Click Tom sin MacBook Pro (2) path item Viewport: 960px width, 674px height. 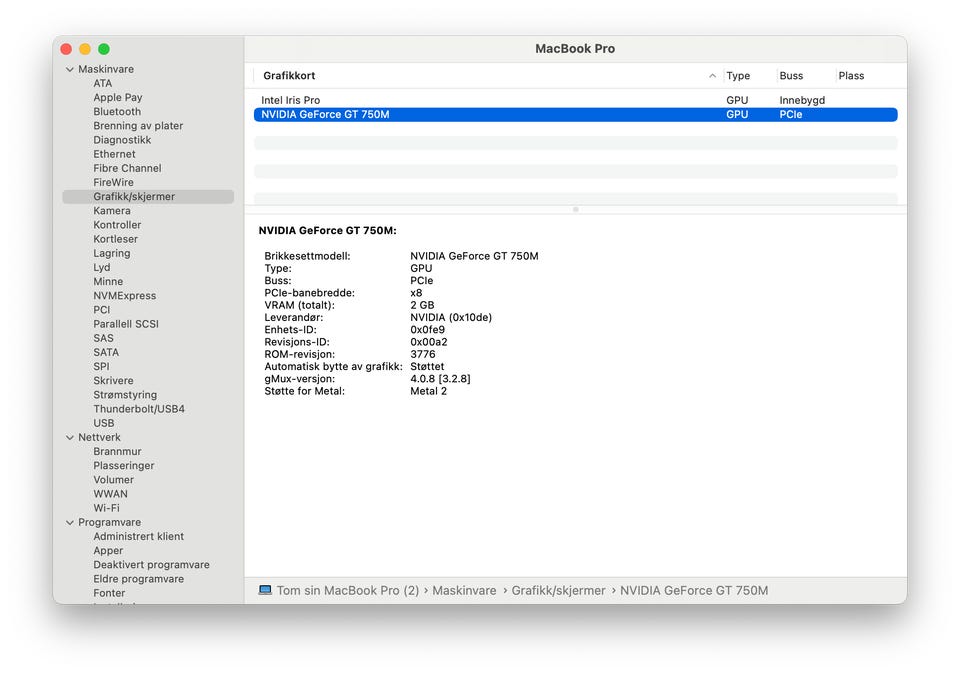(x=348, y=591)
